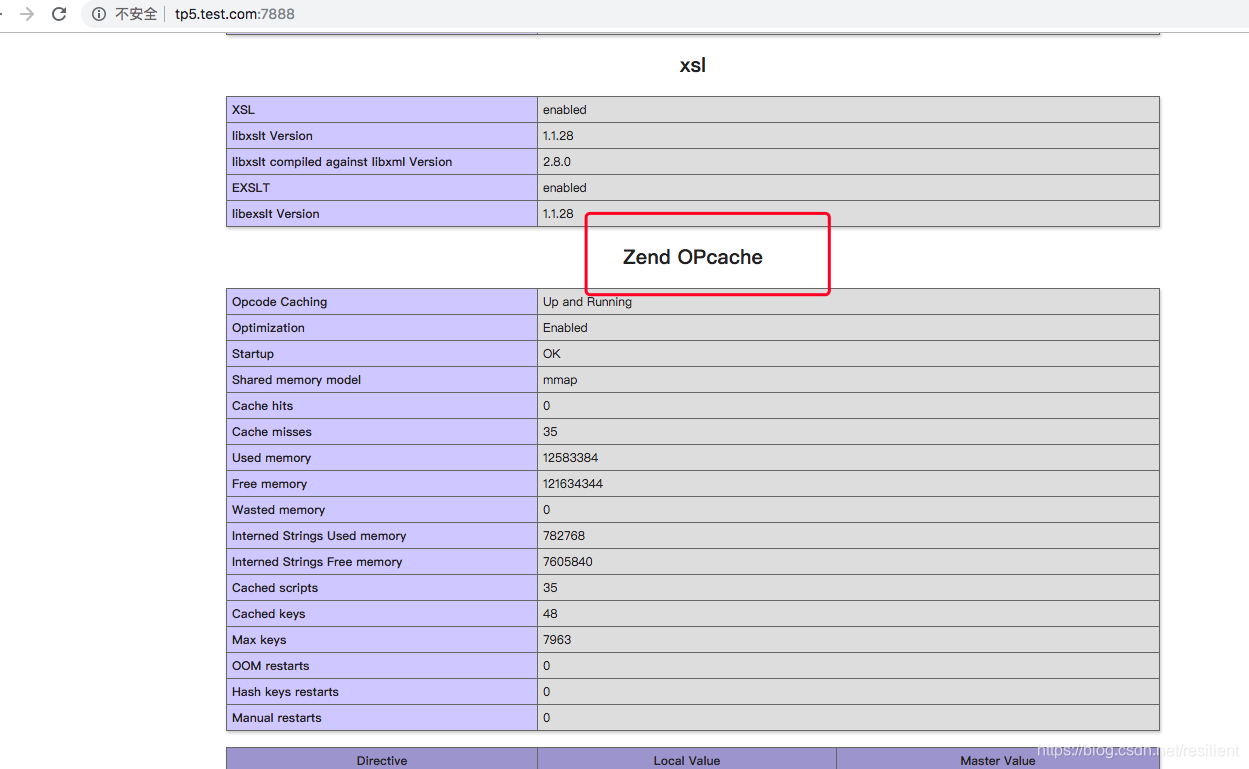Select the value 782768
Image resolution: width=1249 pixels, height=769 pixels.
coord(564,536)
